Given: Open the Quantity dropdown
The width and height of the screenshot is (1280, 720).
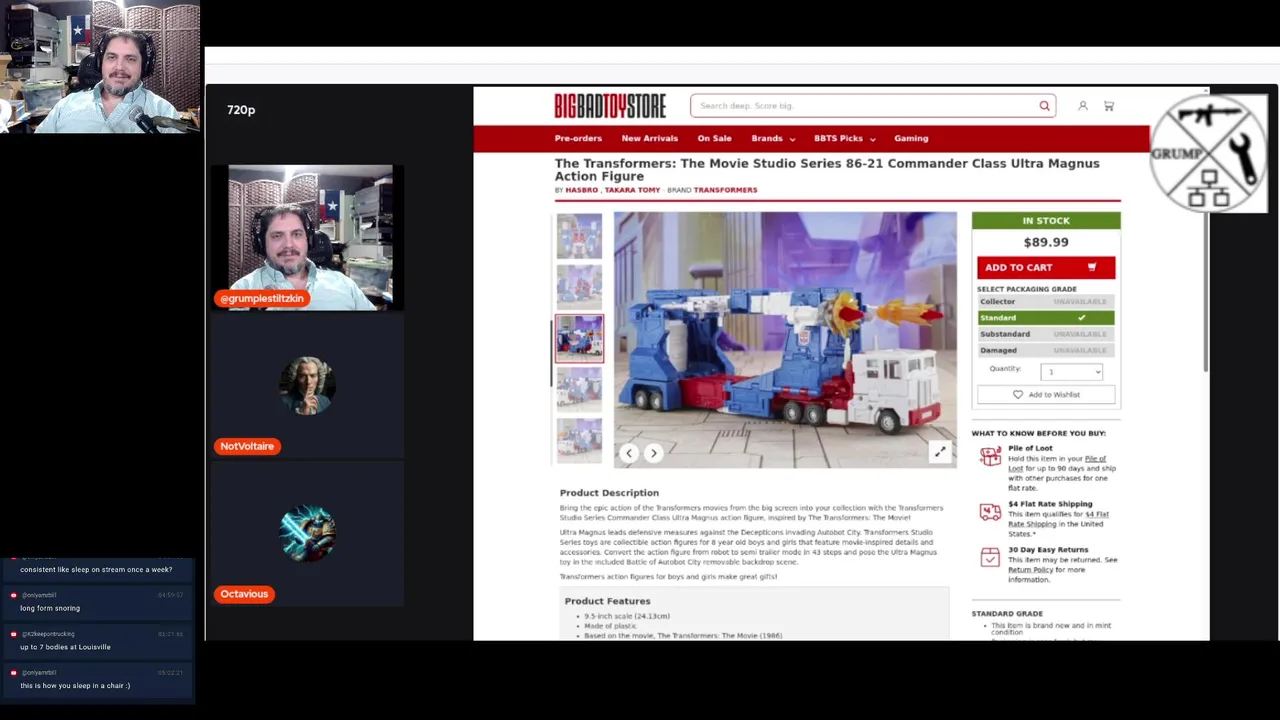Looking at the screenshot, I should 1071,372.
